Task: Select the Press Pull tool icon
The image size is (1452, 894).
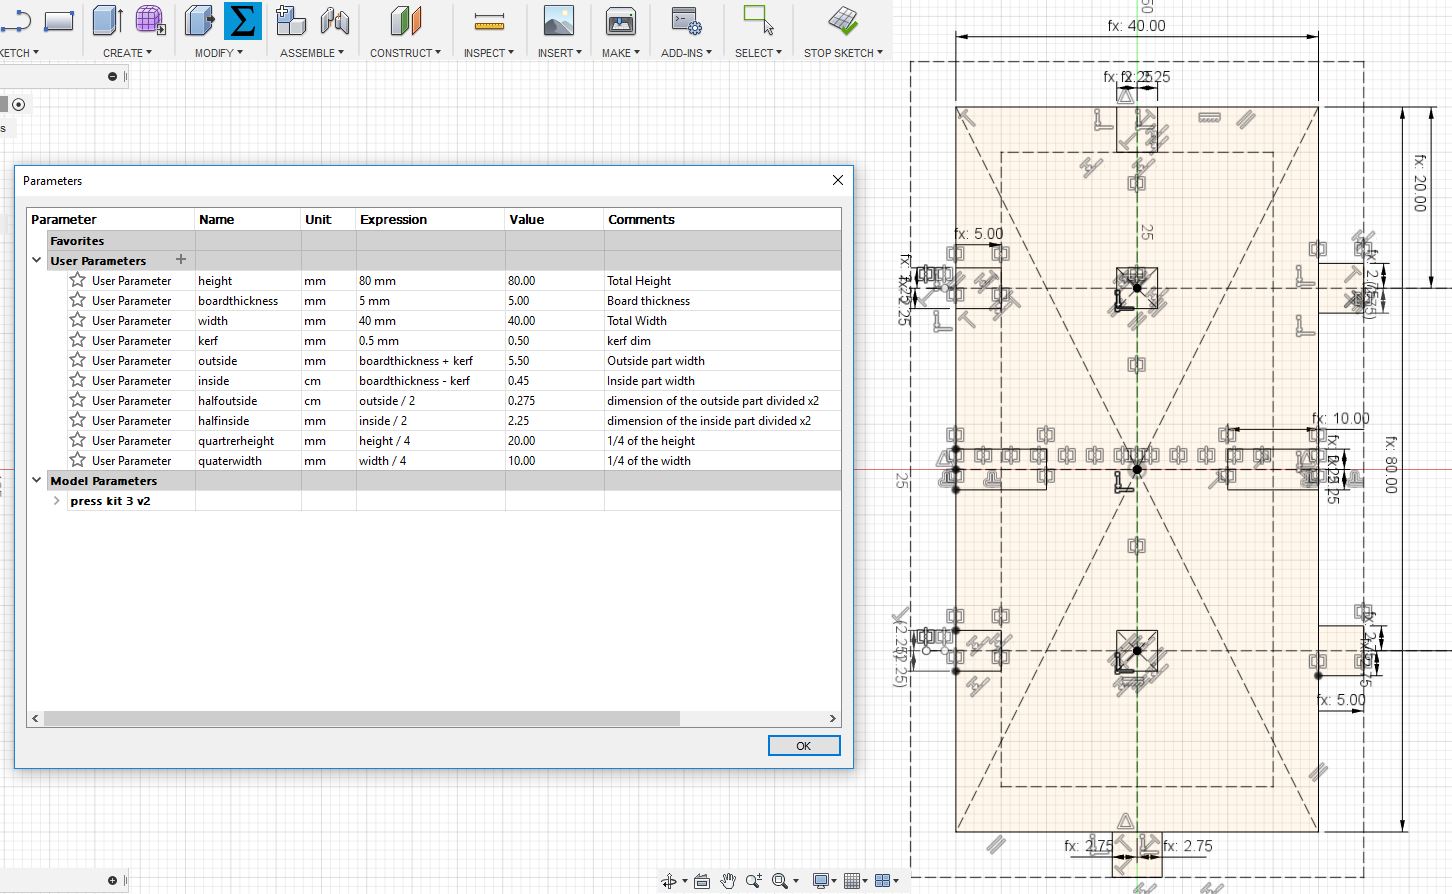Action: pos(201,20)
